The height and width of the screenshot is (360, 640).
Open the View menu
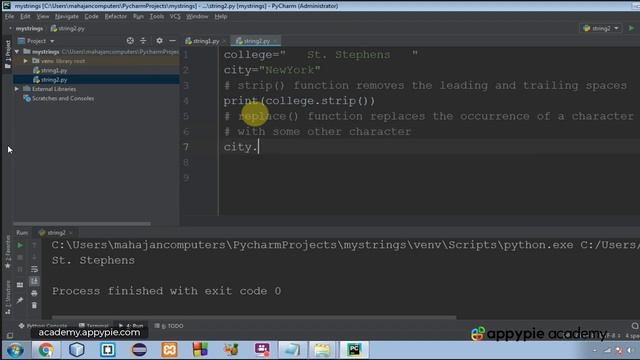(x=42, y=16)
